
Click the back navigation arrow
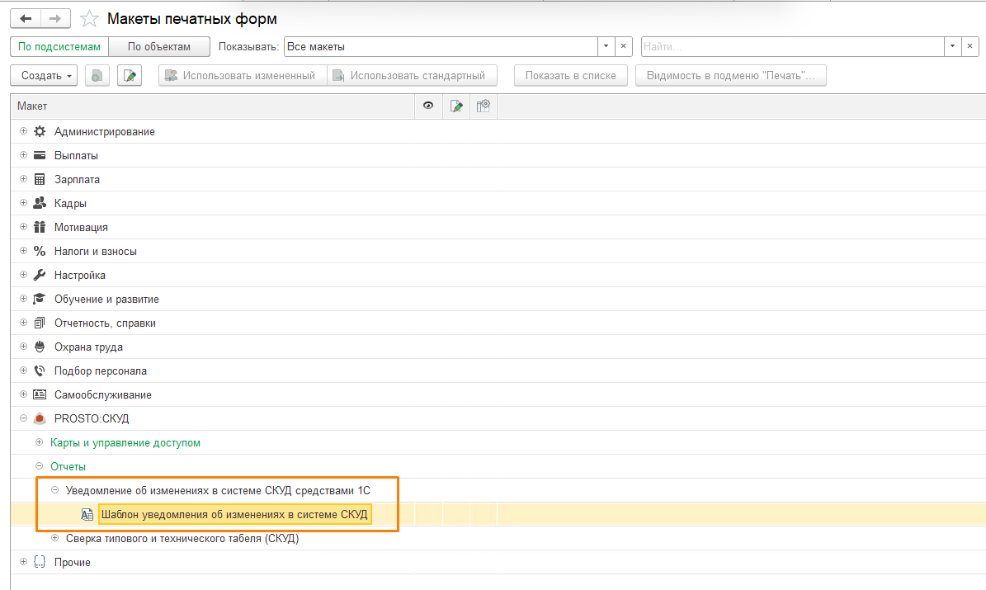[x=25, y=18]
